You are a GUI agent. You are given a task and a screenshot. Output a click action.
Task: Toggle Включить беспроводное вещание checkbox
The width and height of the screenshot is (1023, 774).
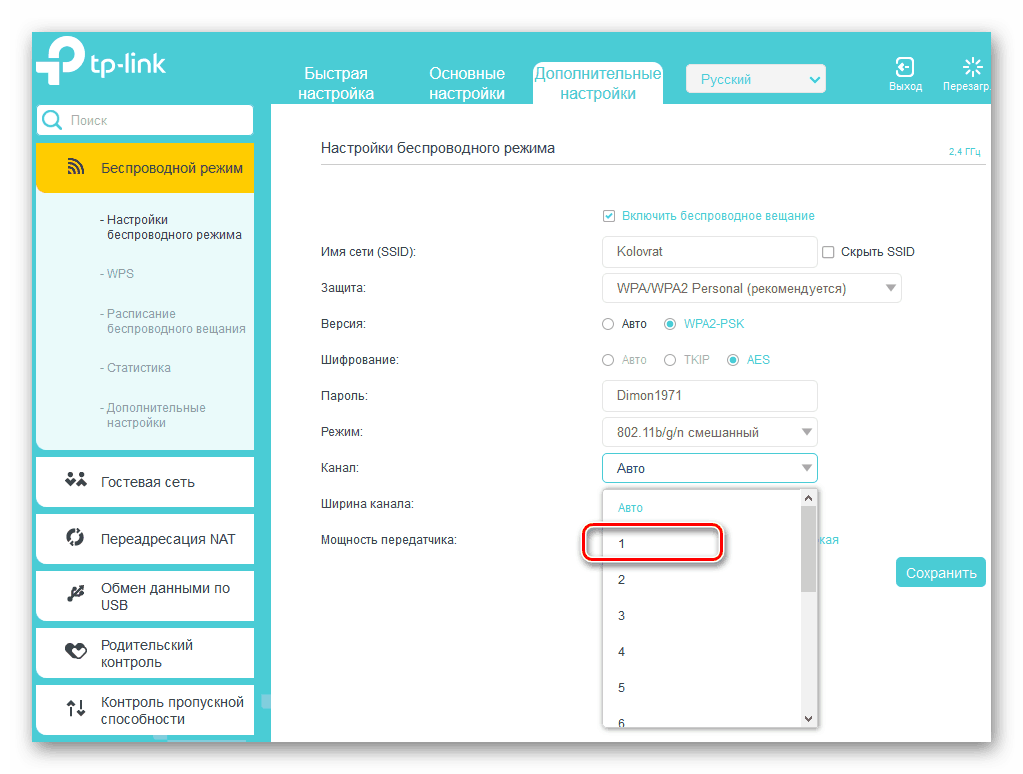608,215
